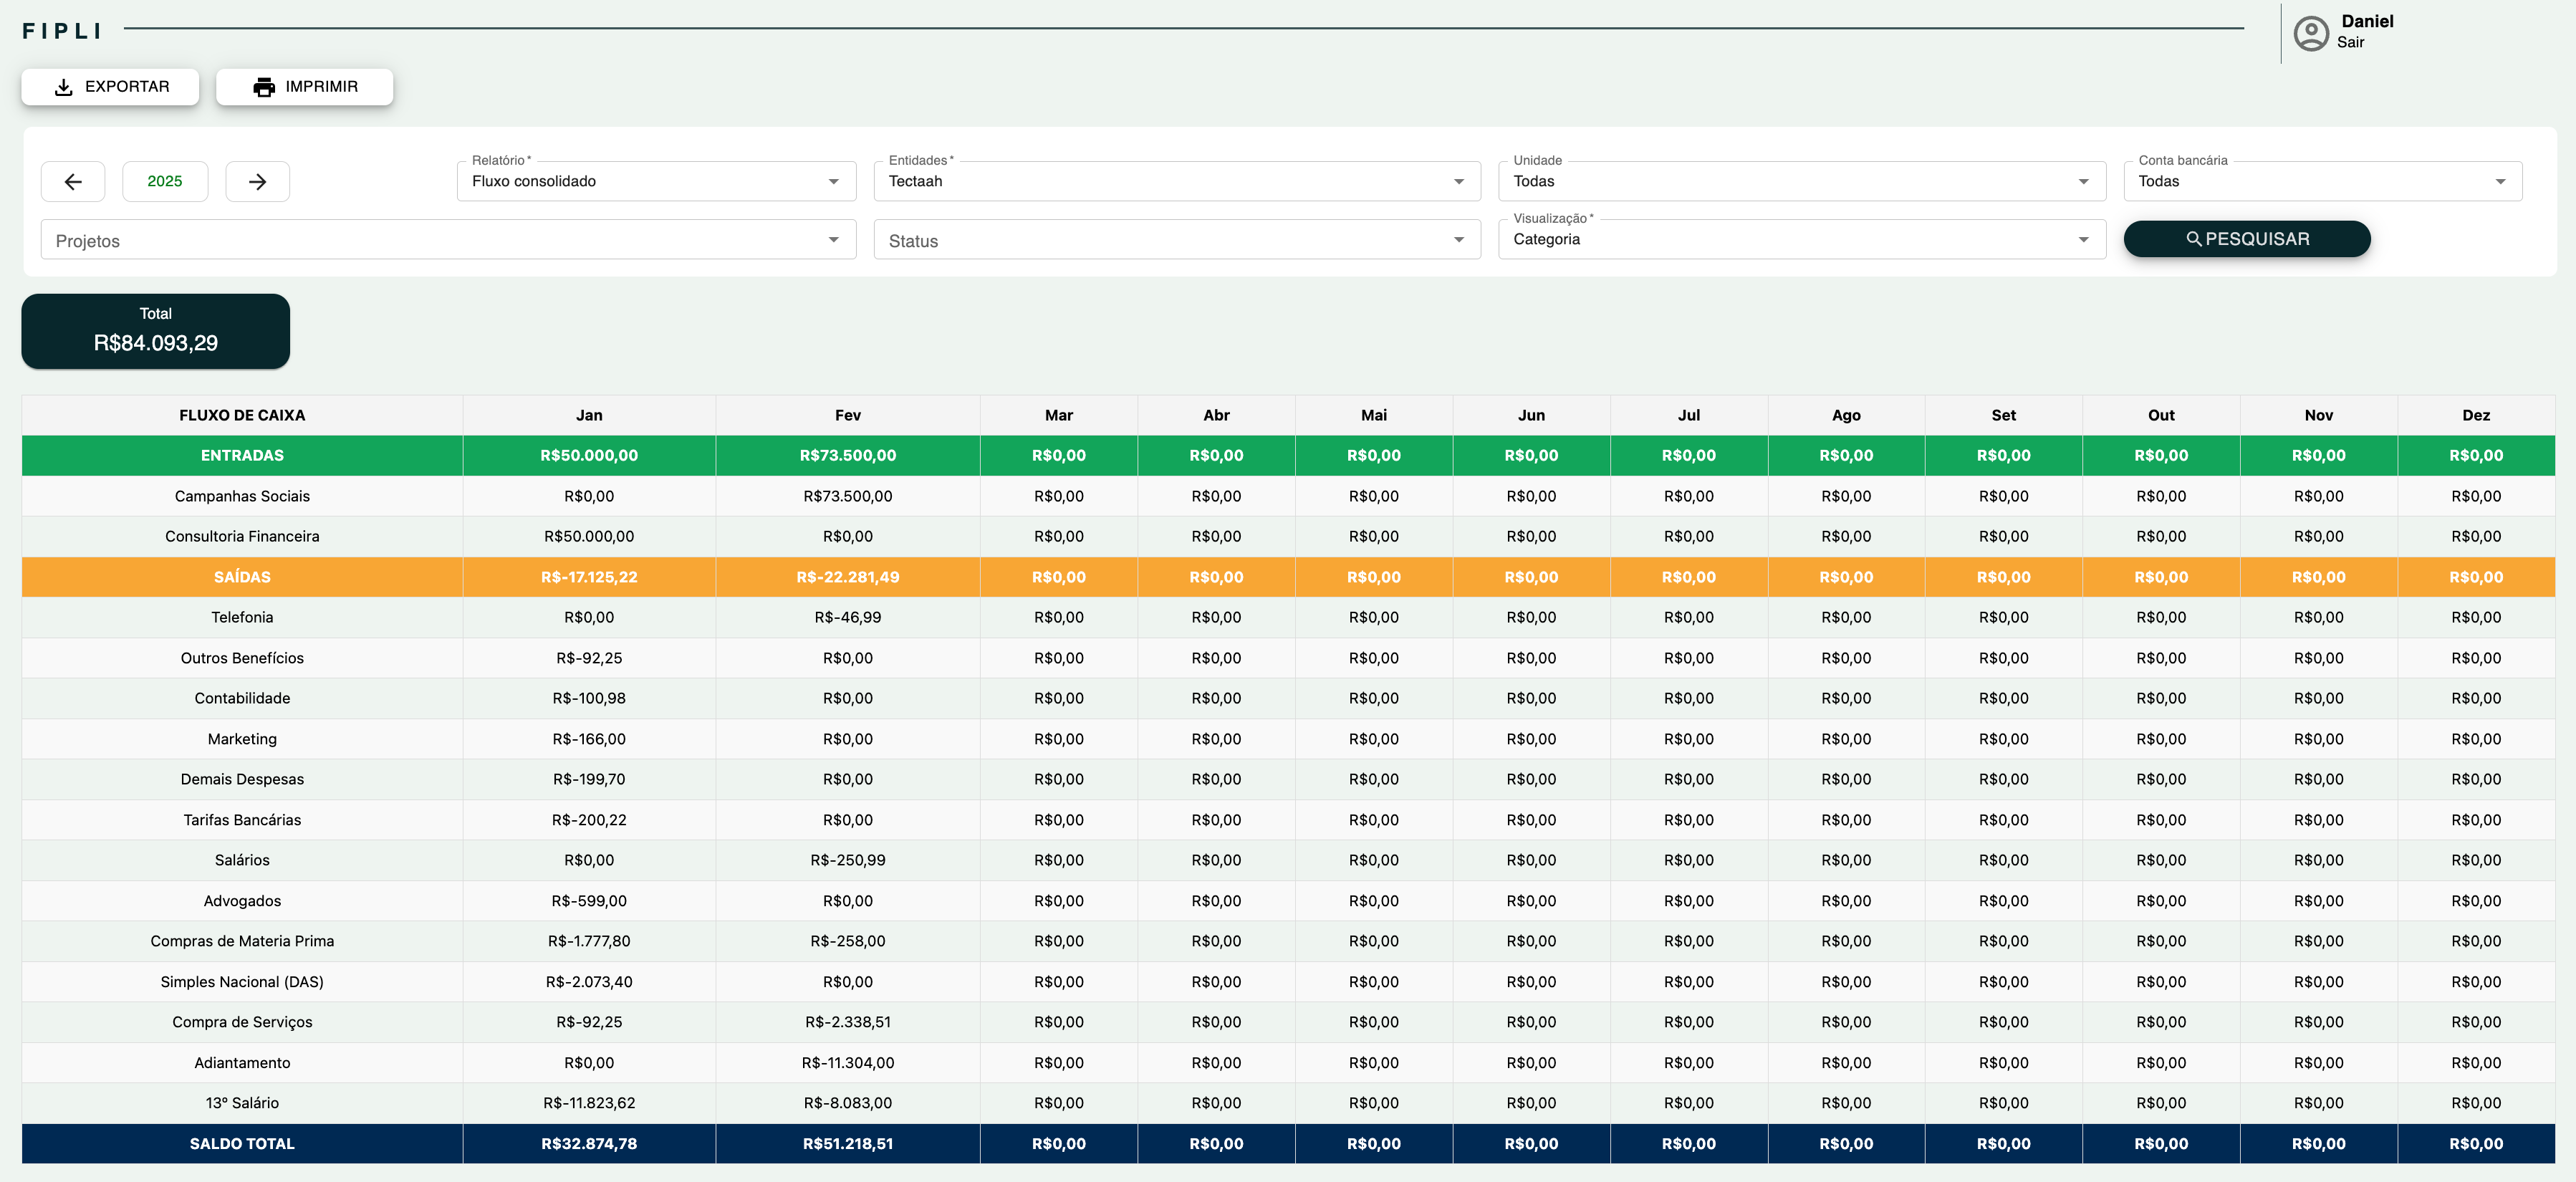This screenshot has height=1182, width=2576.
Task: Click the FIPLI logo
Action: (62, 31)
